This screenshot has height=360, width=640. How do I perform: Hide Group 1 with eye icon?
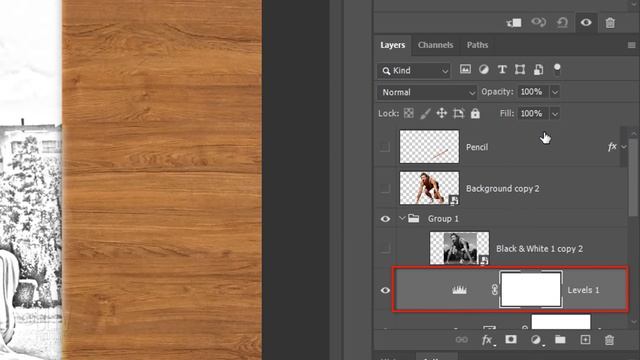[x=385, y=219]
